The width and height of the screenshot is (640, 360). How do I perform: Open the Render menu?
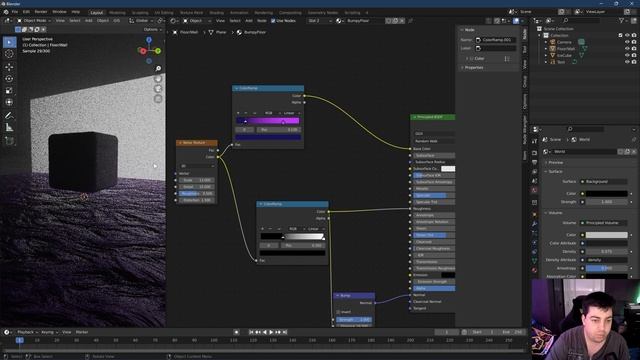(41, 12)
